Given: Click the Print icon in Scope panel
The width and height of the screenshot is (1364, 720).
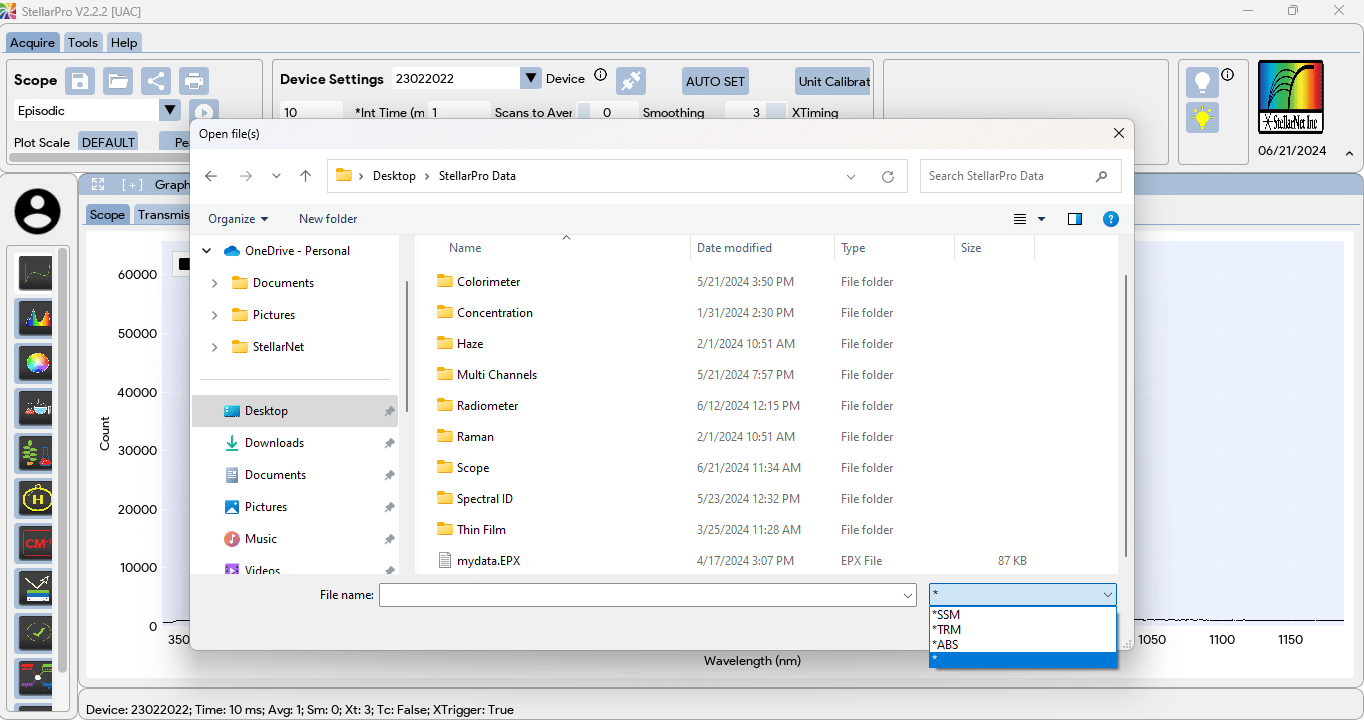Looking at the screenshot, I should point(193,80).
